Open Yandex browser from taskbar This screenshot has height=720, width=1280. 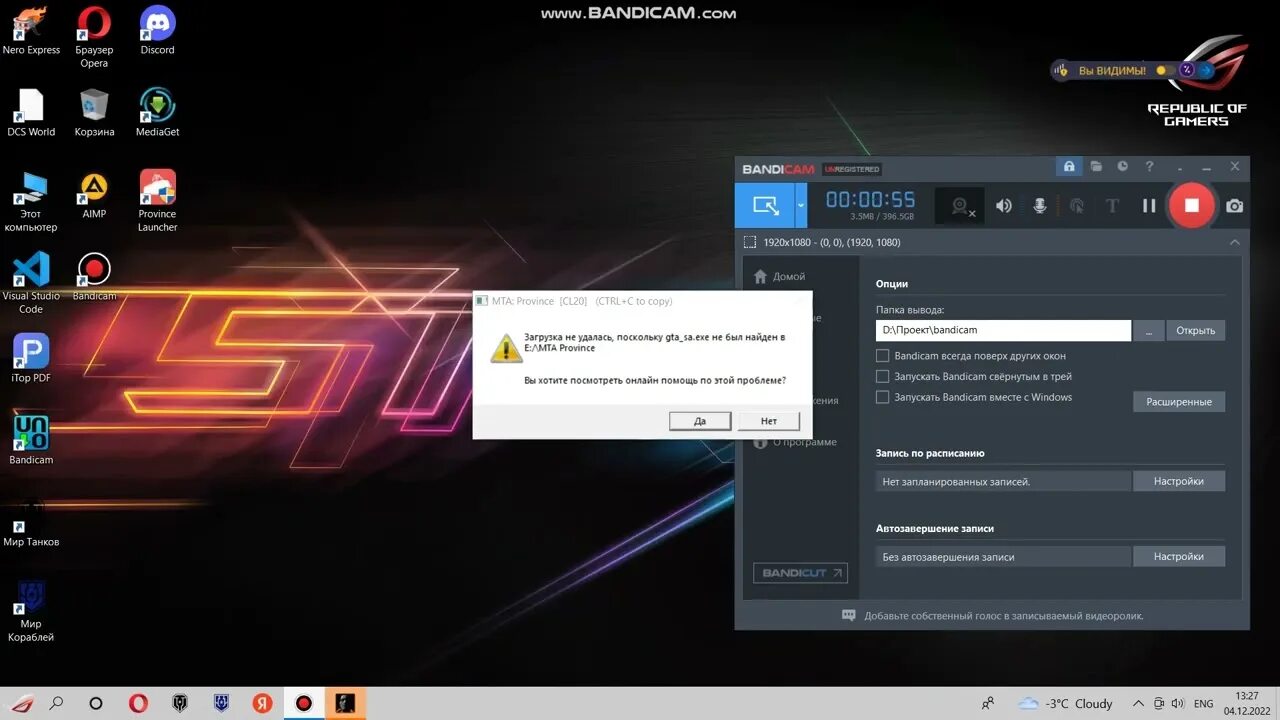[262, 703]
